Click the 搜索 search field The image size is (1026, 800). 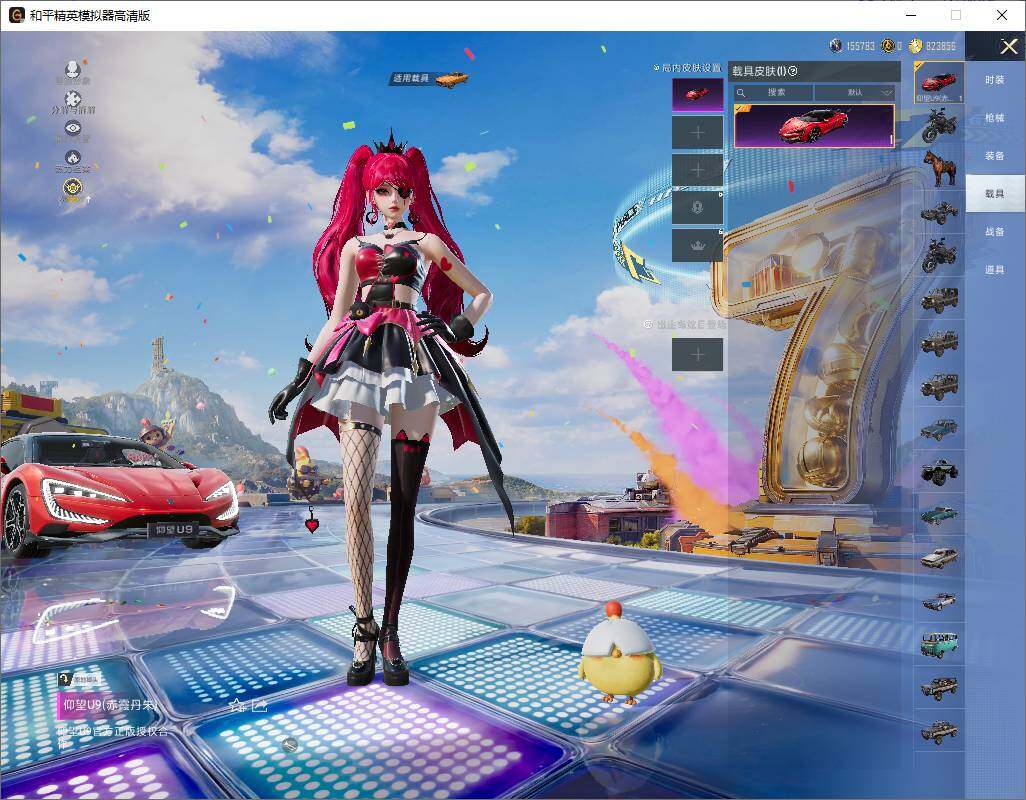pos(773,92)
